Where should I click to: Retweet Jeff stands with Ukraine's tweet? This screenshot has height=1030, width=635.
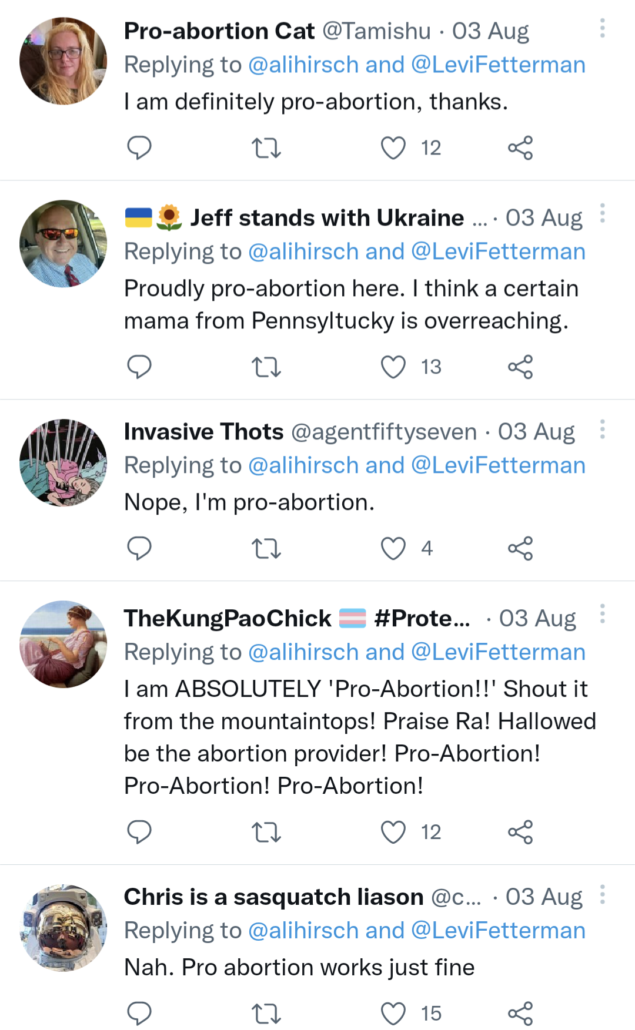[x=265, y=367]
